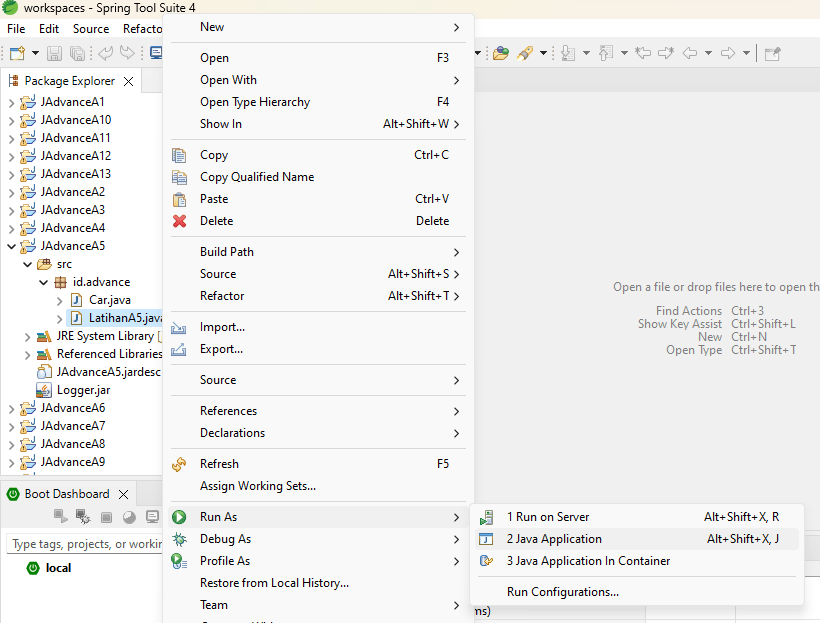820x623 pixels.
Task: Click the Previous Annotation toolbar icon
Action: (x=606, y=53)
